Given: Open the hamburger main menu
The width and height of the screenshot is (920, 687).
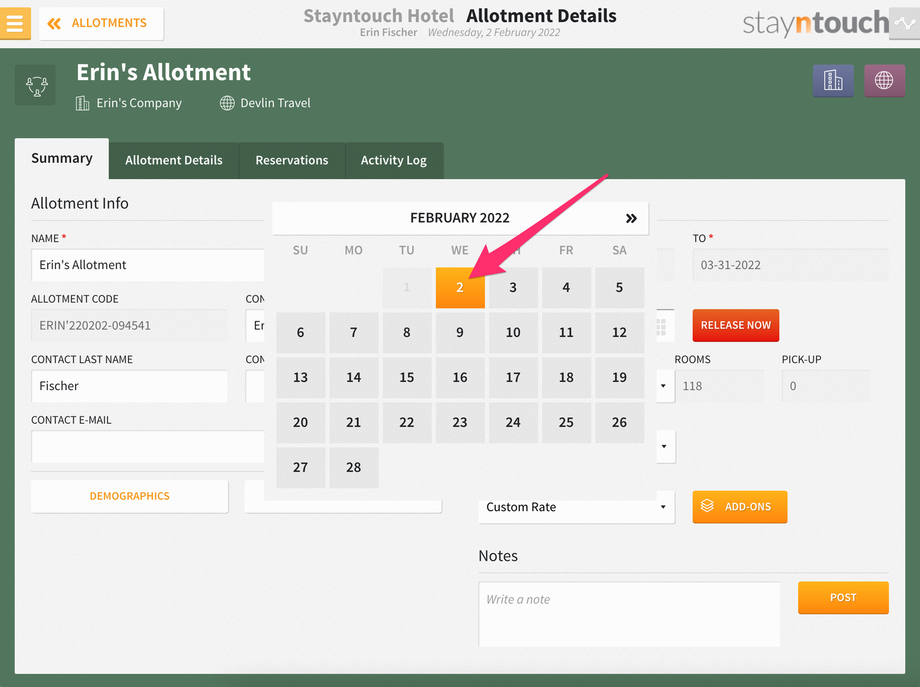Looking at the screenshot, I should [15, 23].
